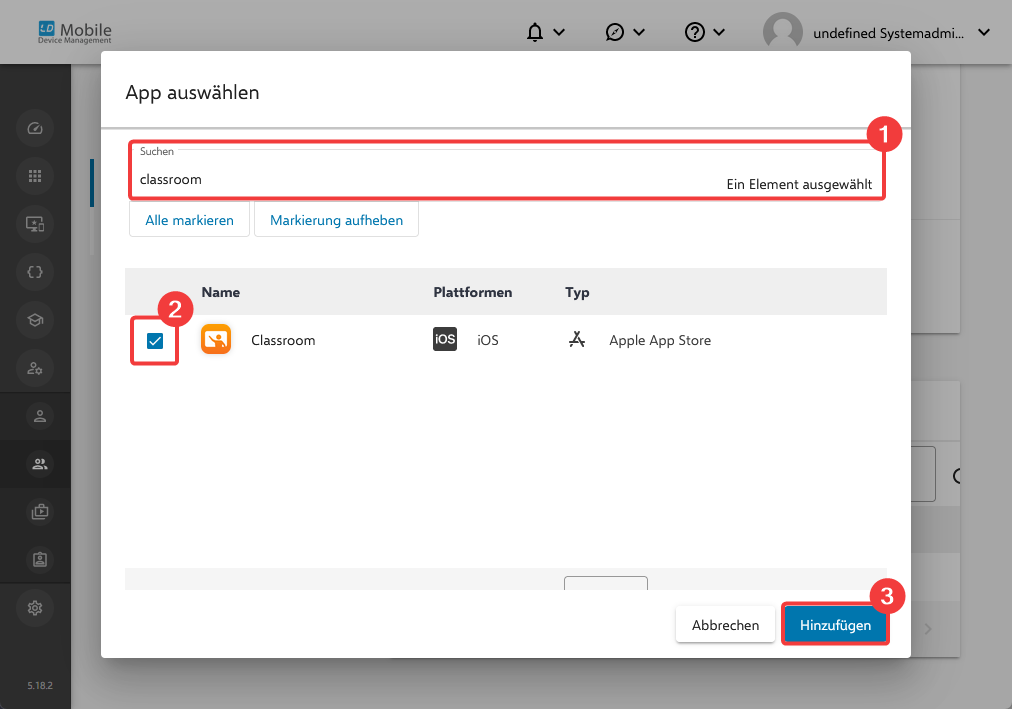Click the undefined Systemadmi... user name

tap(888, 33)
